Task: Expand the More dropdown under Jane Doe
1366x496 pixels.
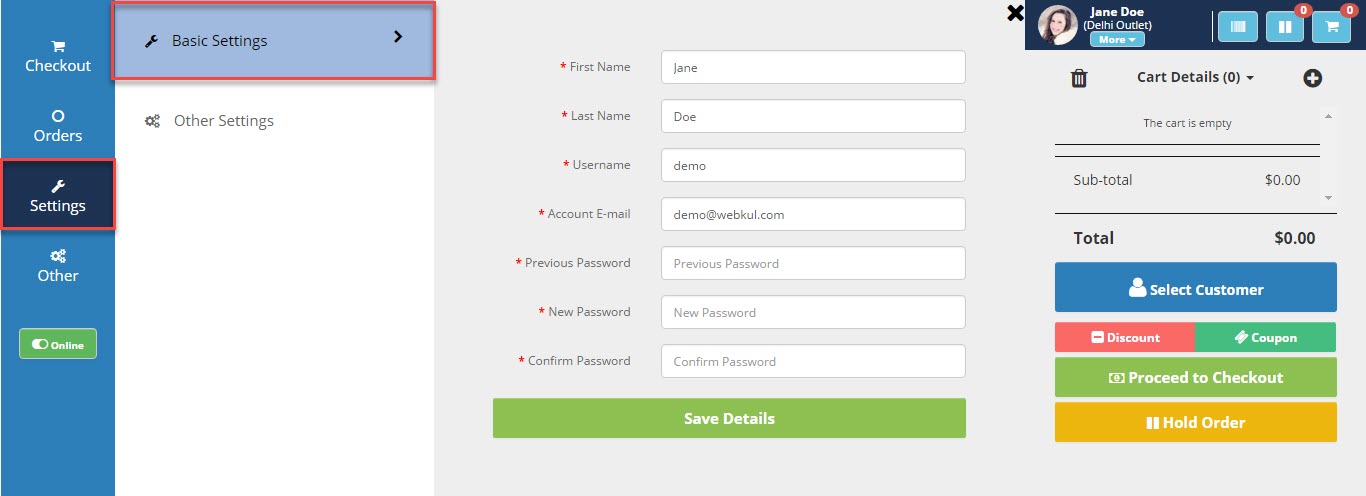Action: tap(1117, 40)
